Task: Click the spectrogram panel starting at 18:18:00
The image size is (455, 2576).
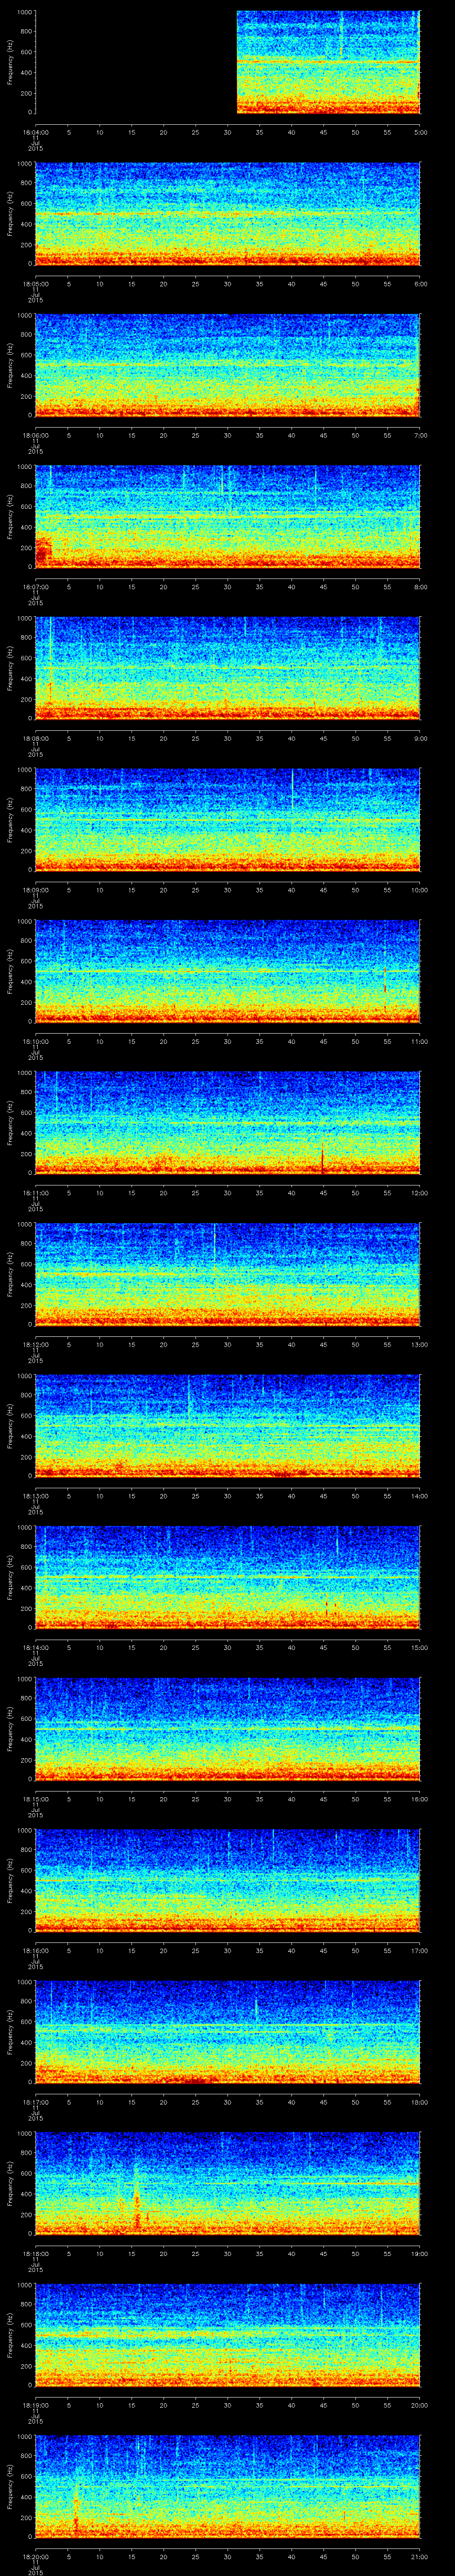Action: (x=228, y=2183)
